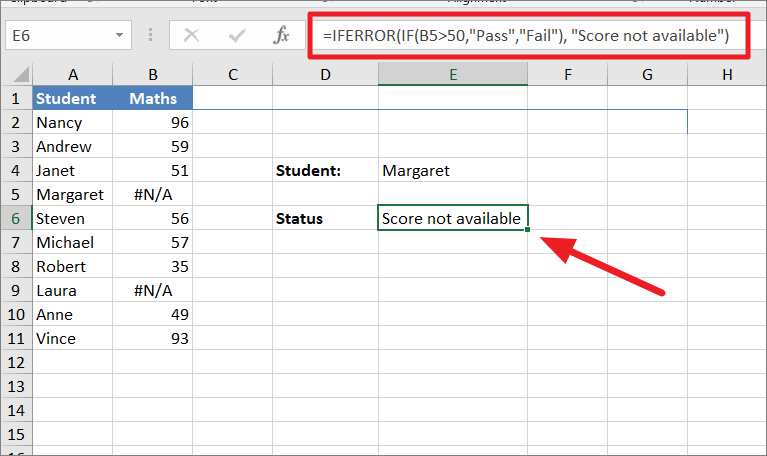The image size is (767, 456).
Task: Click the Insert Function fx icon
Action: tap(281, 35)
